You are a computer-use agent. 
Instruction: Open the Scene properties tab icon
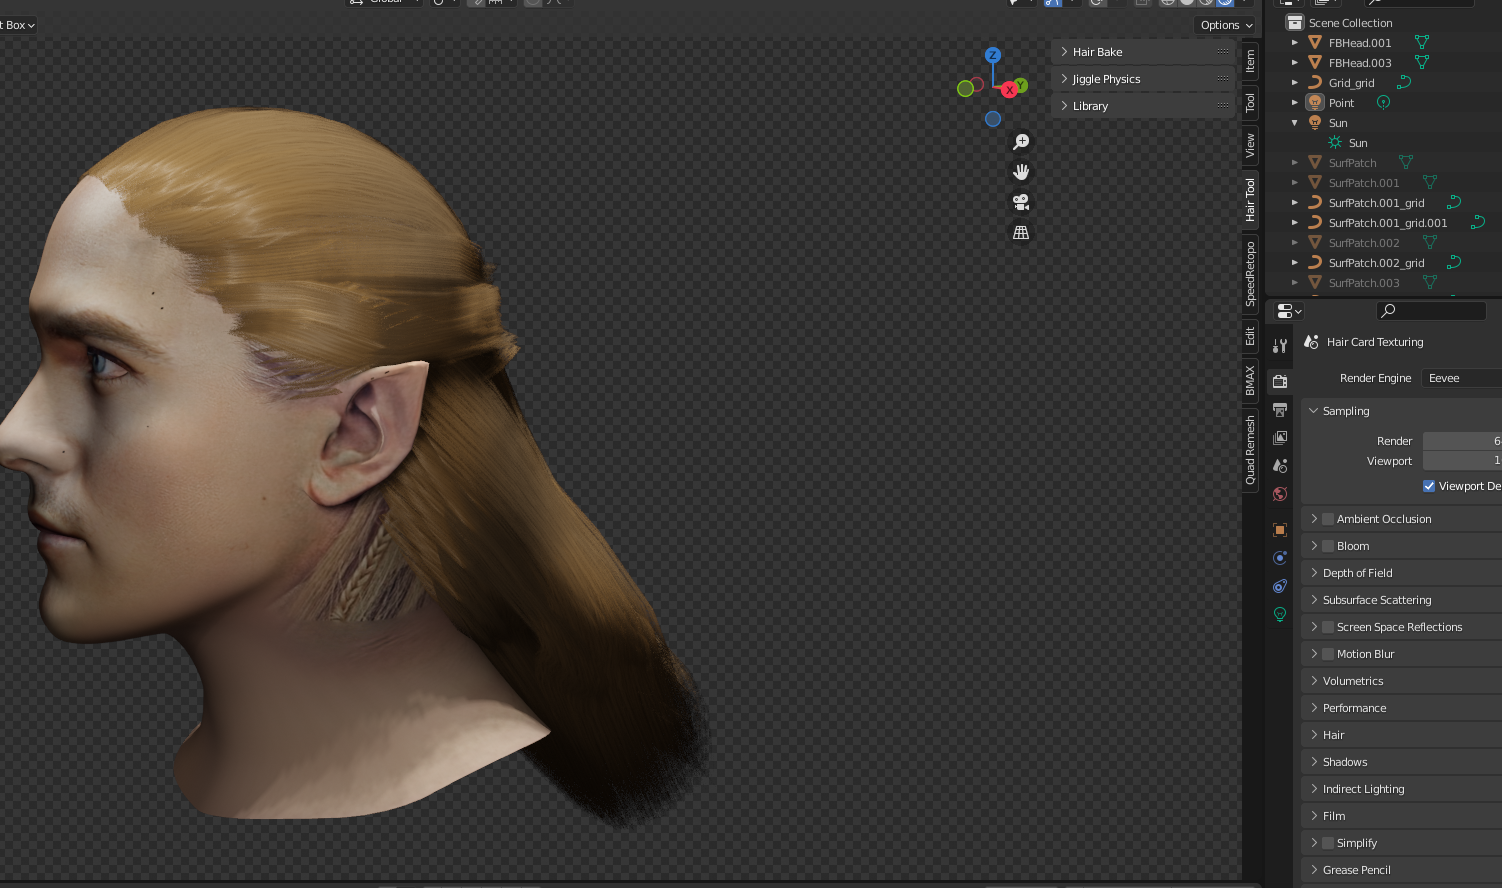pyautogui.click(x=1280, y=466)
